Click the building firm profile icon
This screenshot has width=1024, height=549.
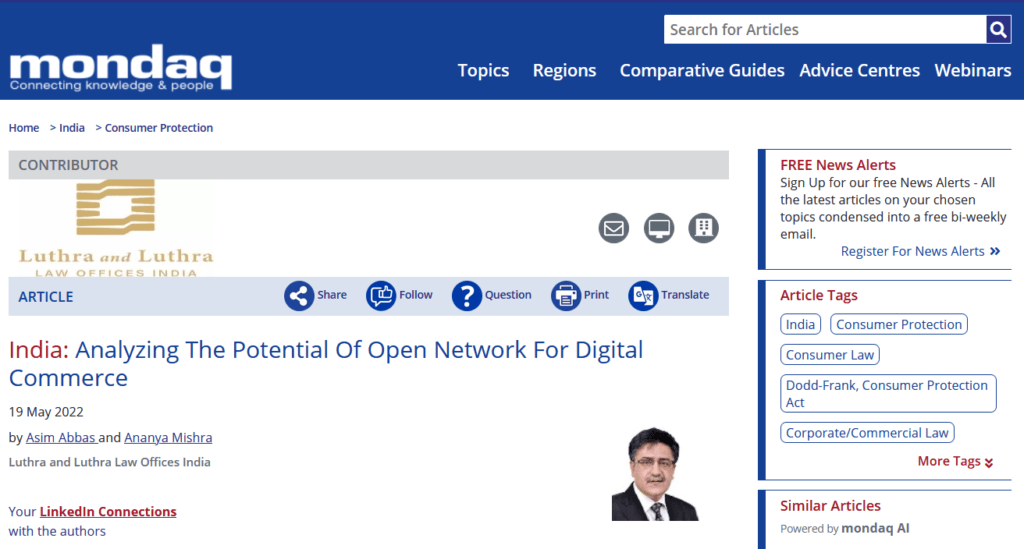(704, 228)
